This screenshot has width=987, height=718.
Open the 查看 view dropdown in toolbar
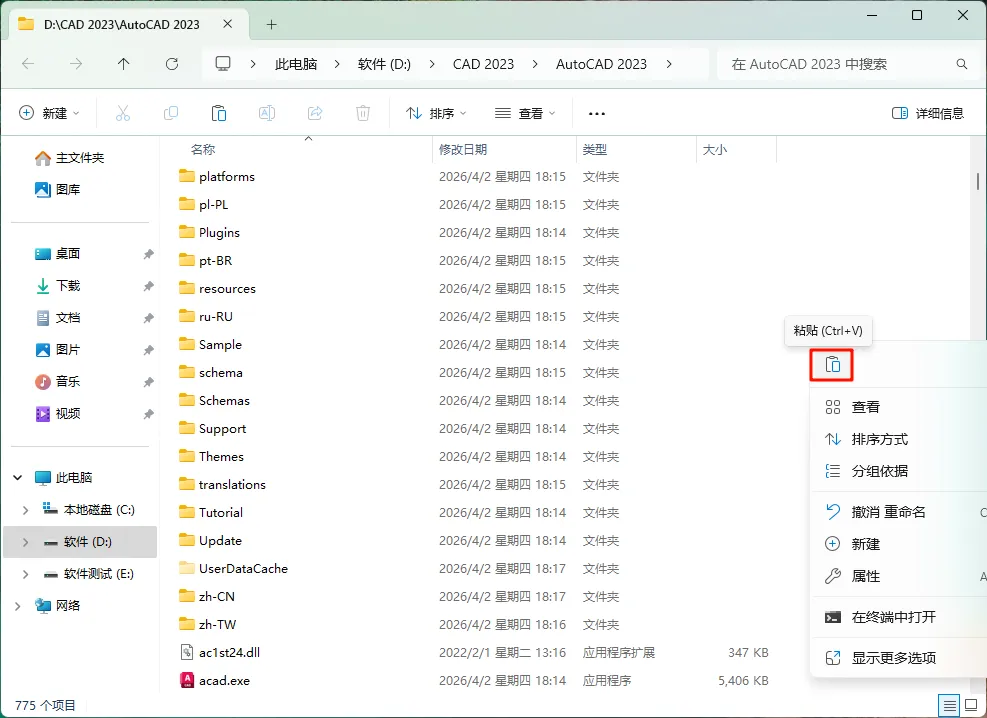tap(525, 113)
